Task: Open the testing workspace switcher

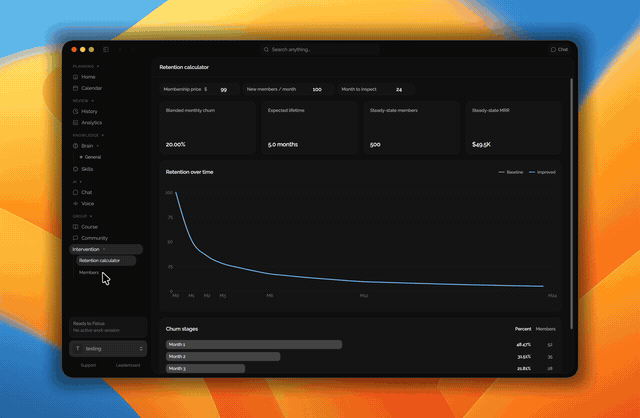Action: coord(108,349)
